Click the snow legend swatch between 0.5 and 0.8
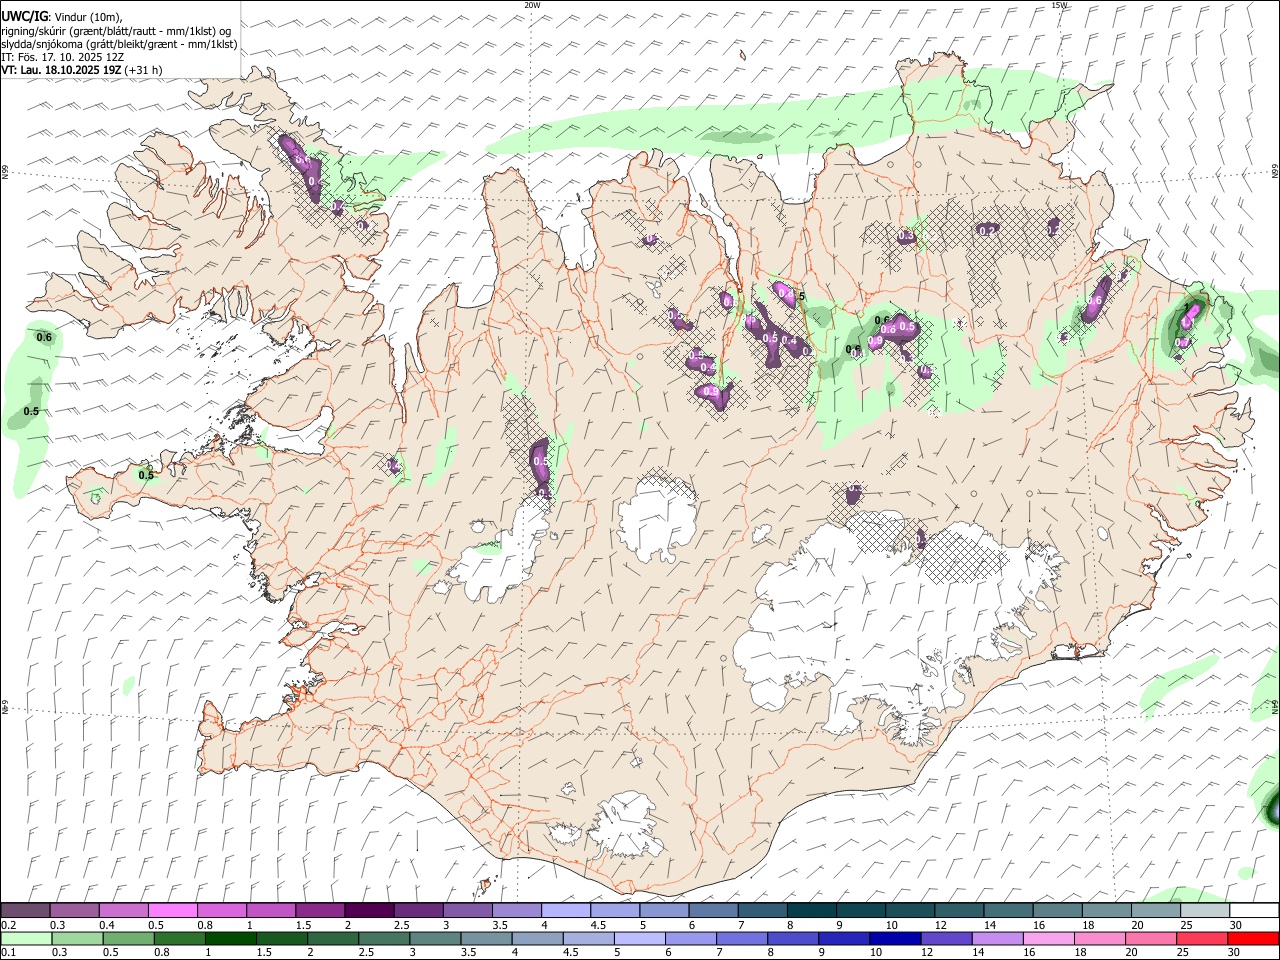The width and height of the screenshot is (1280, 960). point(173,910)
